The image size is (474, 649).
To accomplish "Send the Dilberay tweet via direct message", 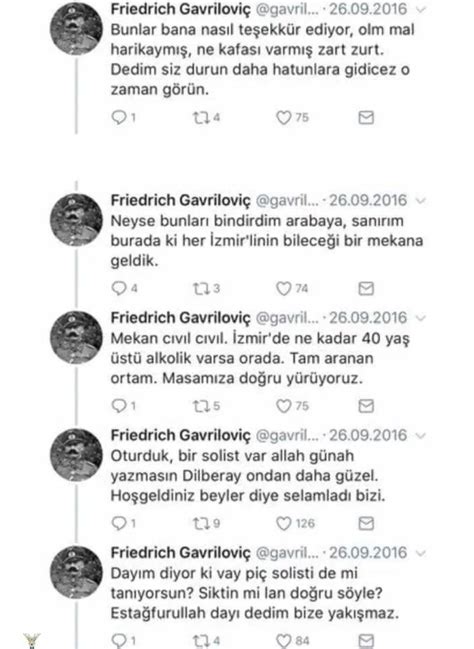I will click(x=366, y=524).
